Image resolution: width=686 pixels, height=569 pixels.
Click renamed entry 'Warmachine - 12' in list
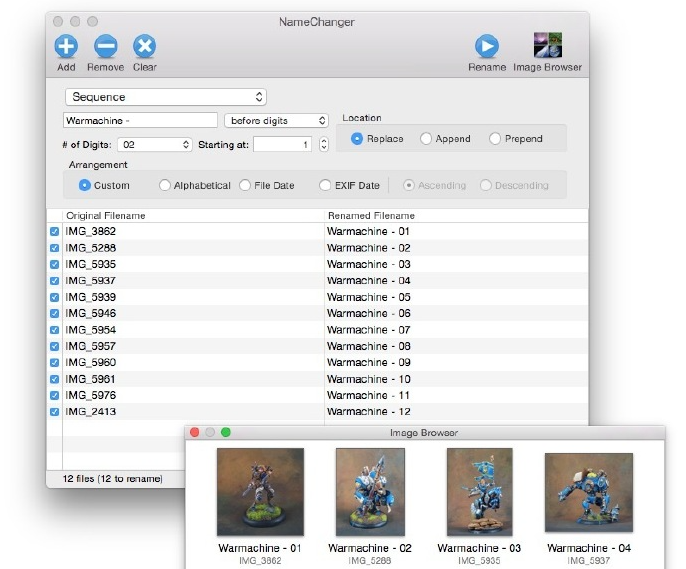pos(368,412)
